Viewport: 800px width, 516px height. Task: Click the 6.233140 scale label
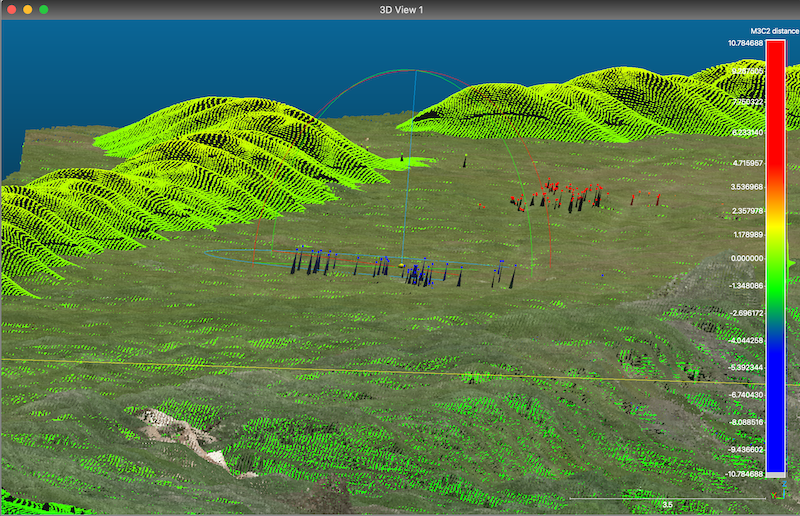pyautogui.click(x=747, y=133)
